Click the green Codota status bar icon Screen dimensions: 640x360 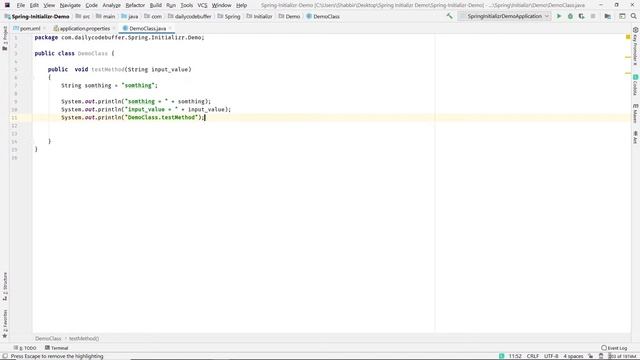[502, 356]
